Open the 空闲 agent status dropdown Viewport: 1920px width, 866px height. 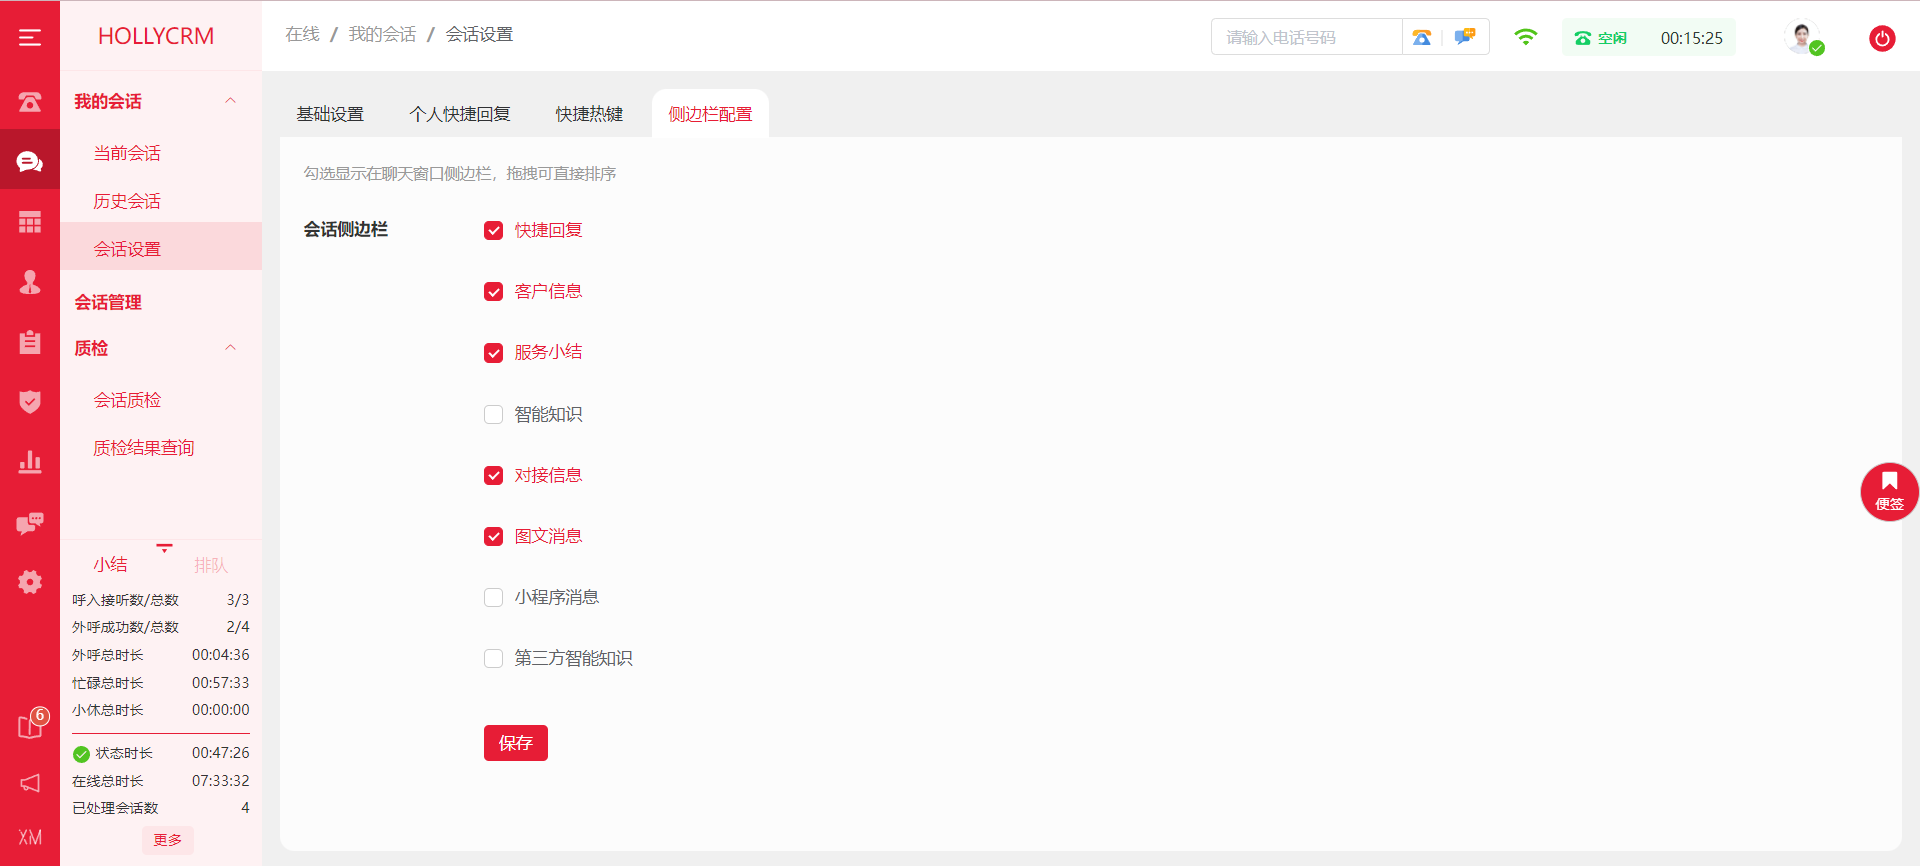point(1601,38)
